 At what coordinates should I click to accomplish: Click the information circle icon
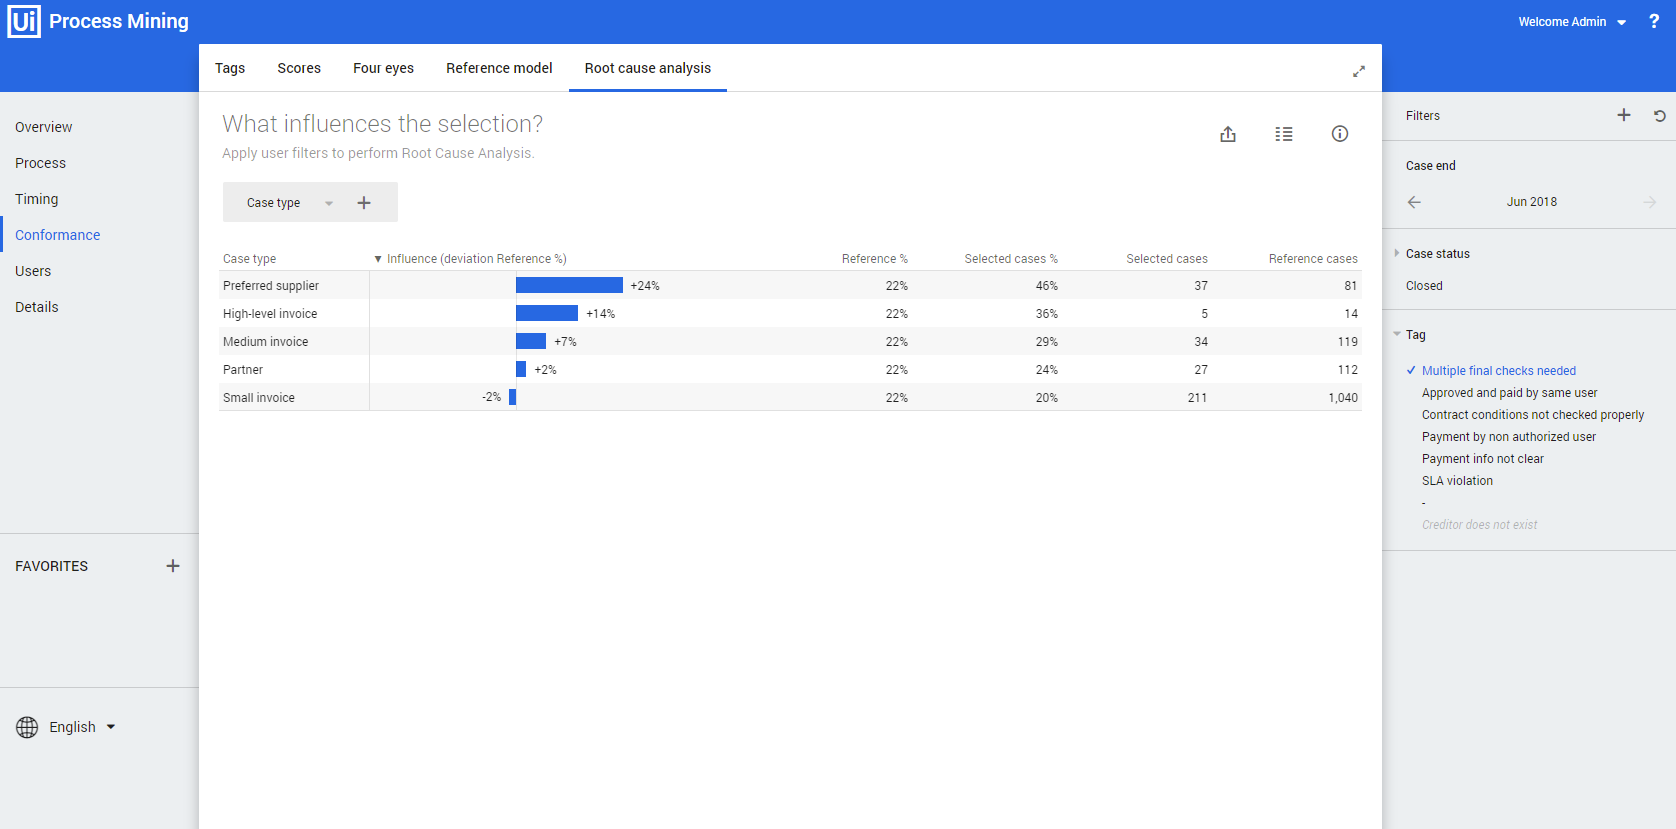[x=1340, y=134]
